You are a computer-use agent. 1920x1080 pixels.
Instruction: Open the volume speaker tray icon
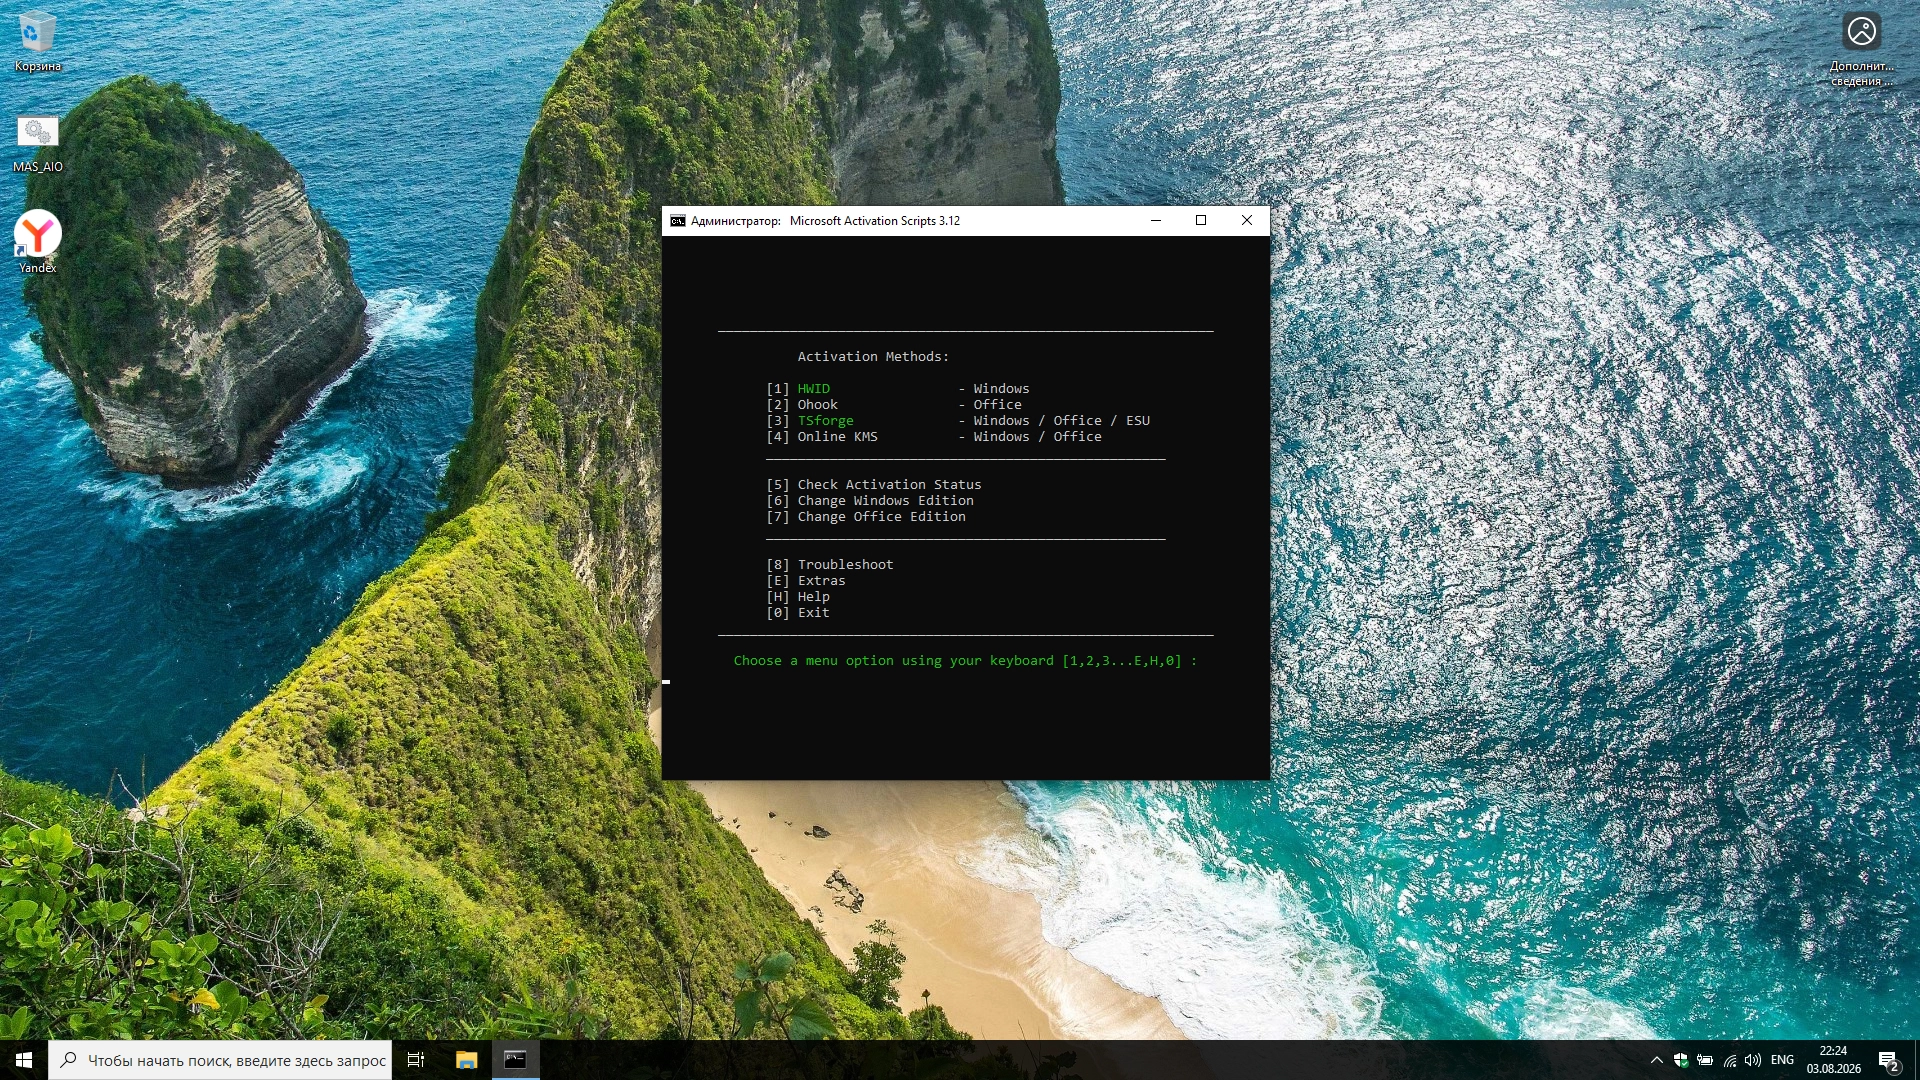point(1753,1060)
